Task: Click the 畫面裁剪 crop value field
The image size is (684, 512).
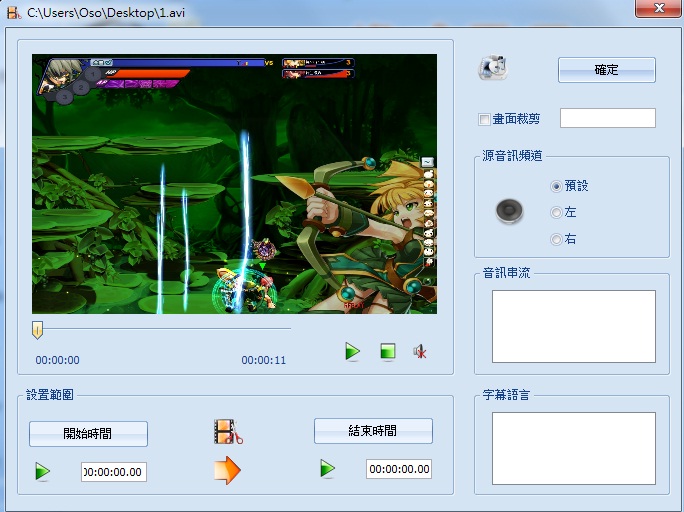Action: point(608,118)
